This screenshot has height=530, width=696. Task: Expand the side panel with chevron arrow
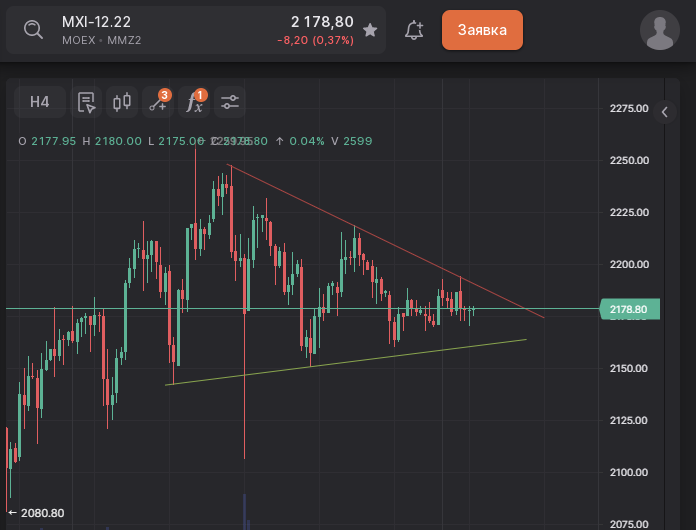666,113
